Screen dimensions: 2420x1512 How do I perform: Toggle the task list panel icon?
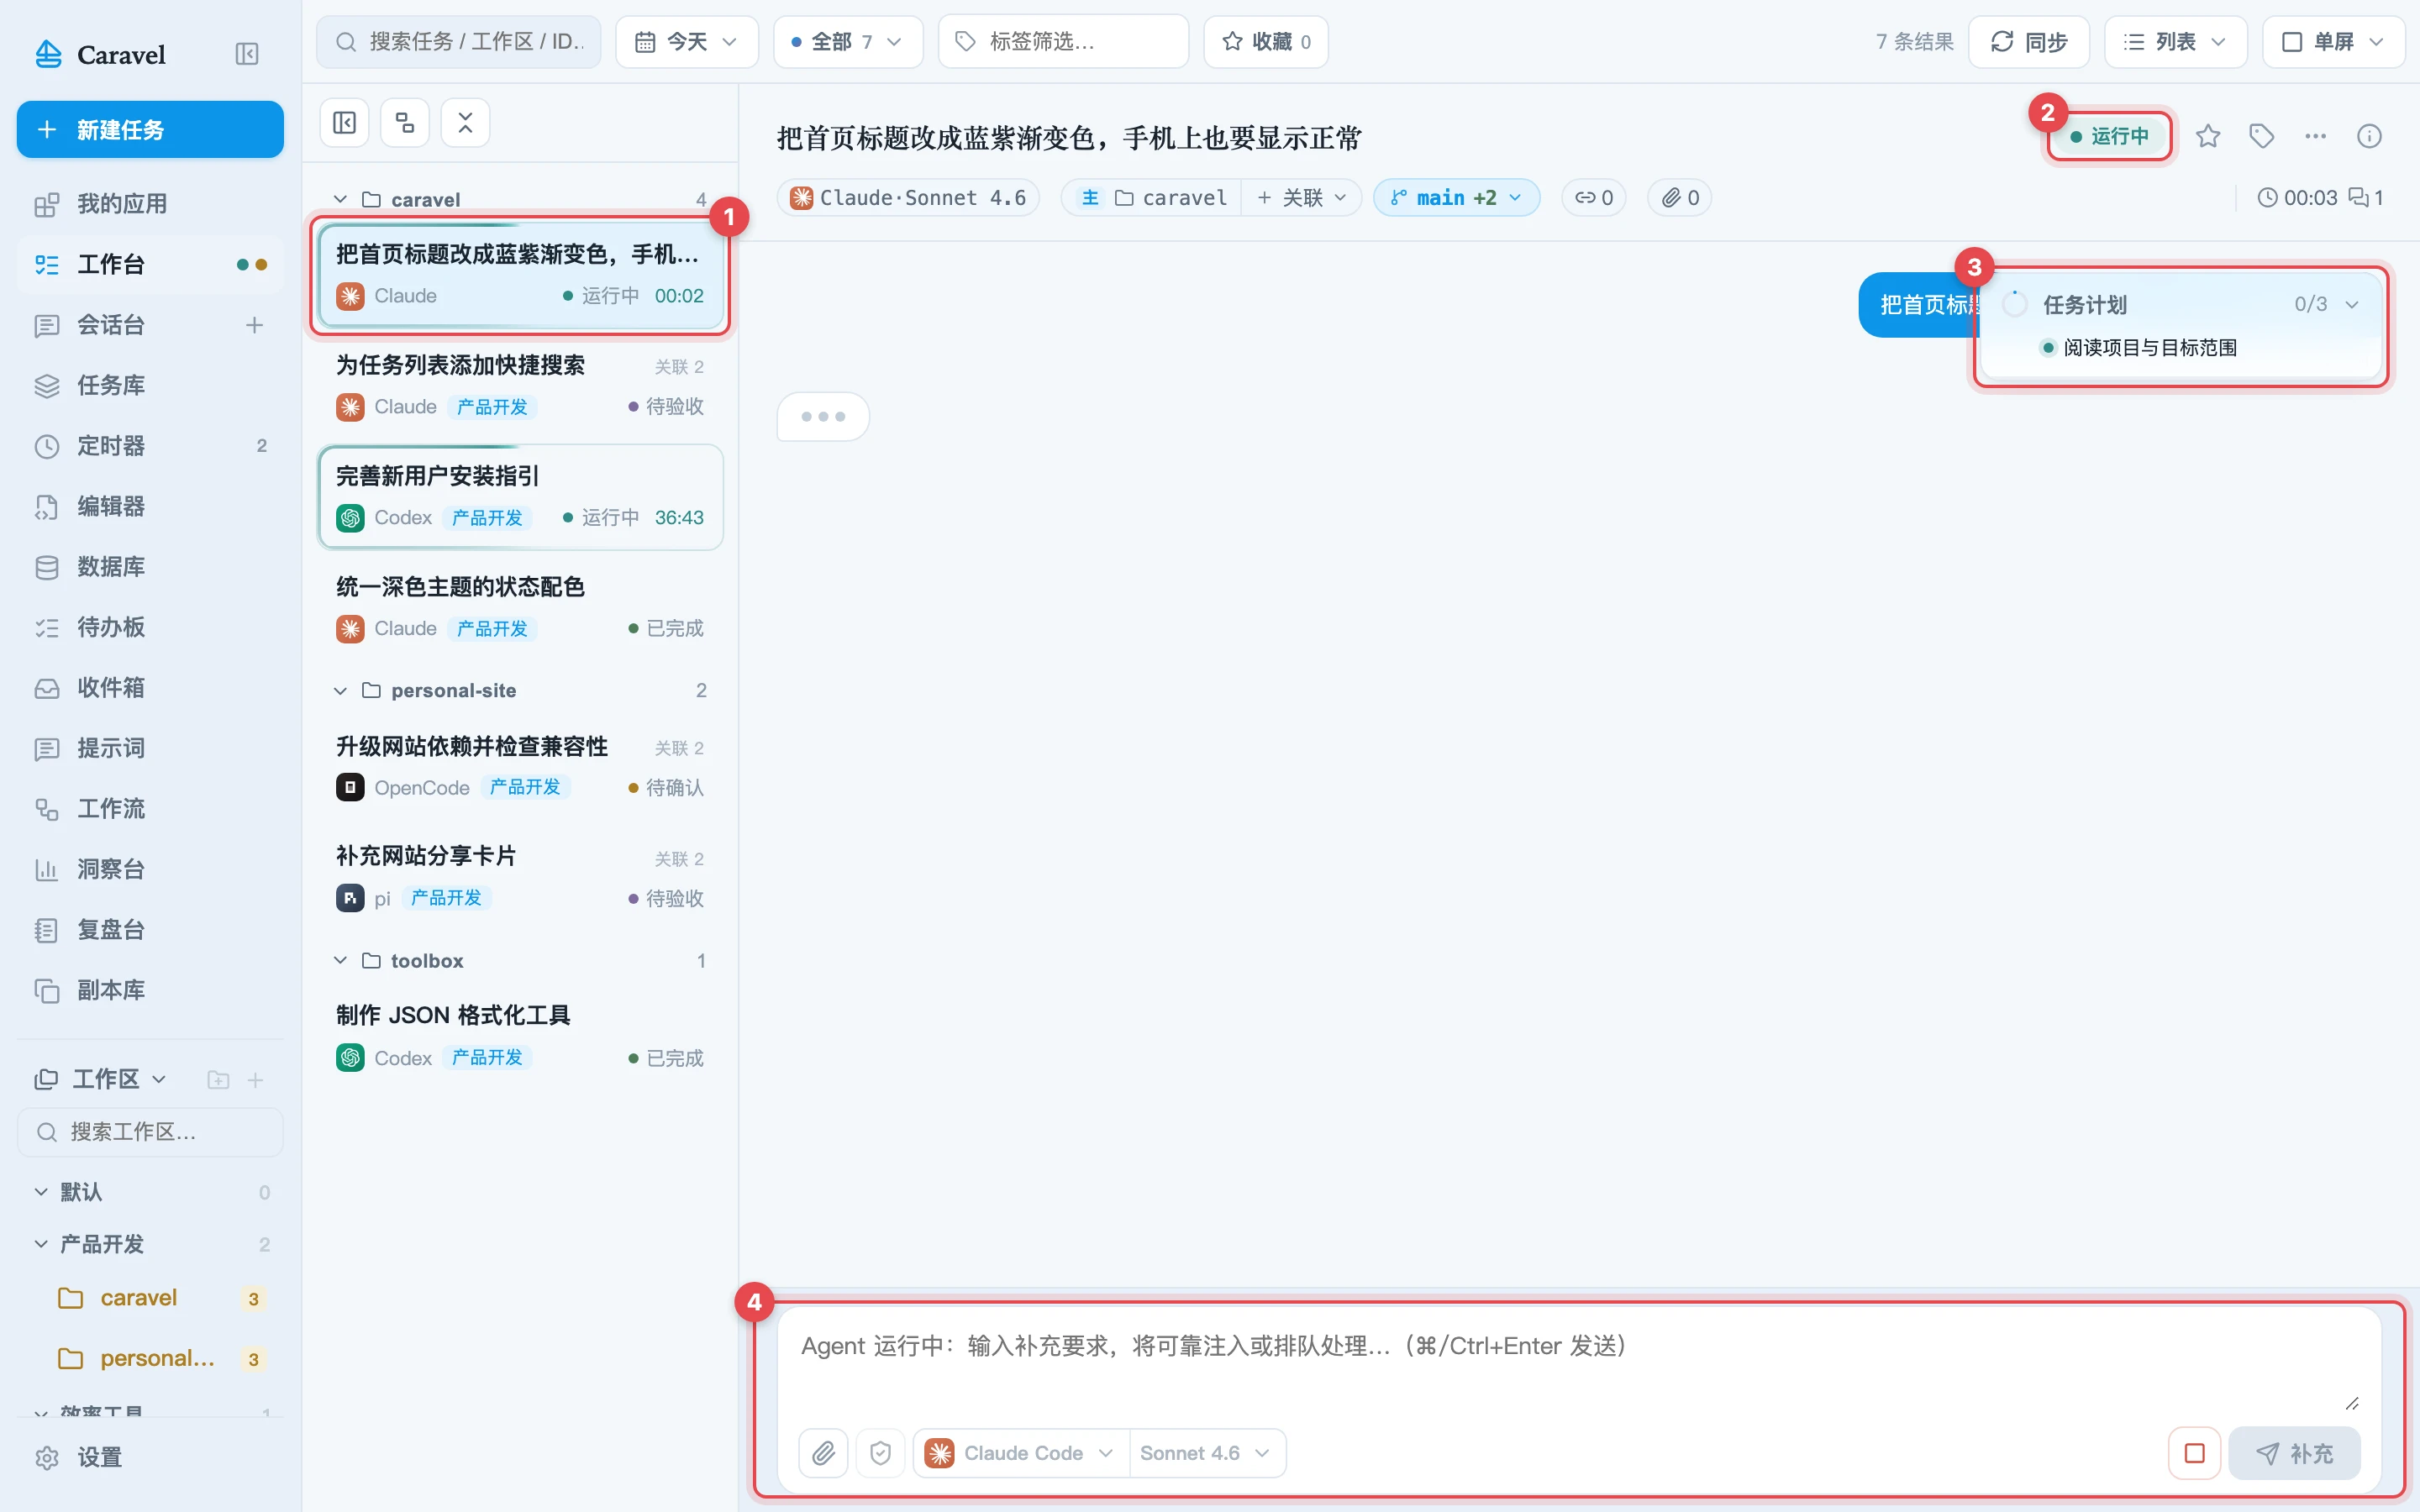pos(344,123)
